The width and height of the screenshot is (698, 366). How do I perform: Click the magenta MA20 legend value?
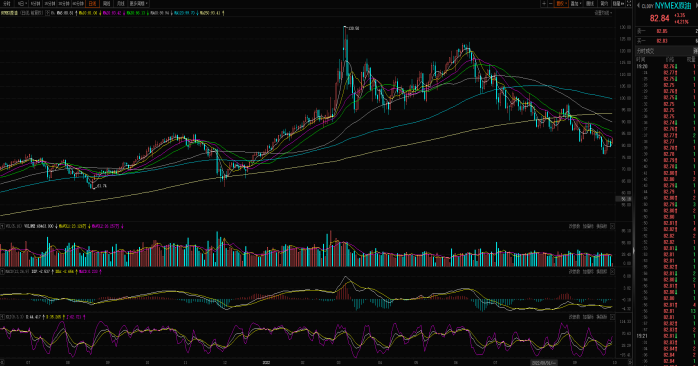pyautogui.click(x=113, y=13)
